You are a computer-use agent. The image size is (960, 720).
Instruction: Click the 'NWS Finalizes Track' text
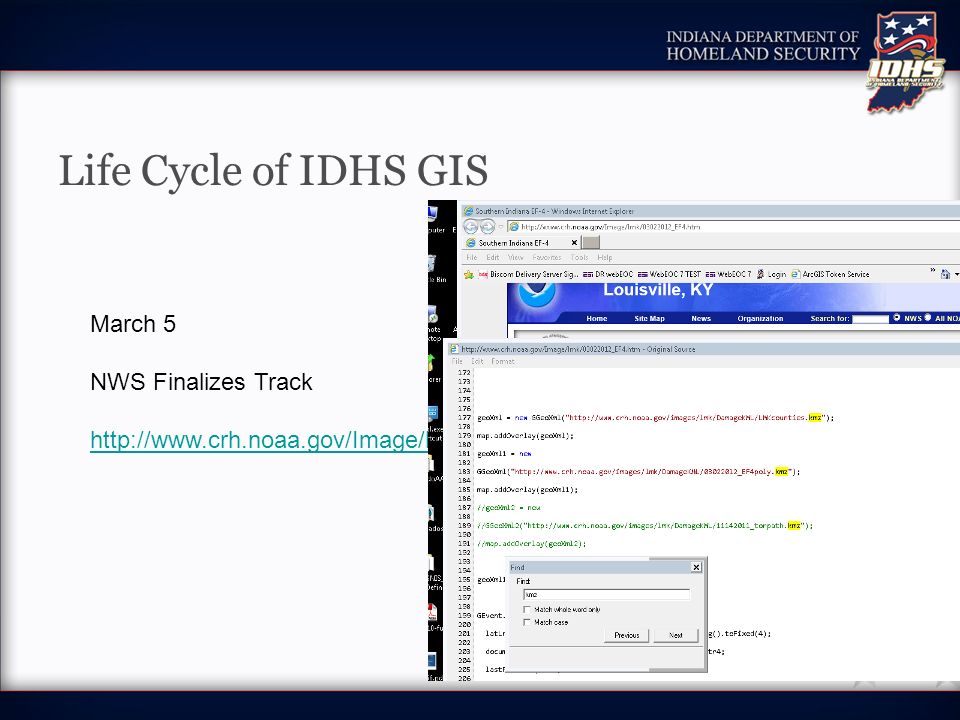click(x=201, y=382)
